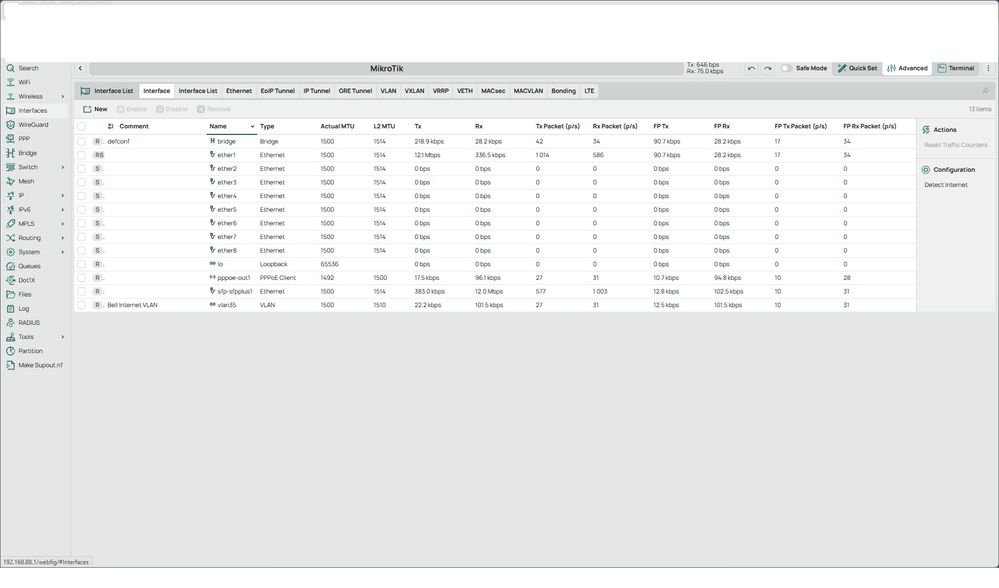
Task: Click the Redo arrow icon
Action: 767,69
